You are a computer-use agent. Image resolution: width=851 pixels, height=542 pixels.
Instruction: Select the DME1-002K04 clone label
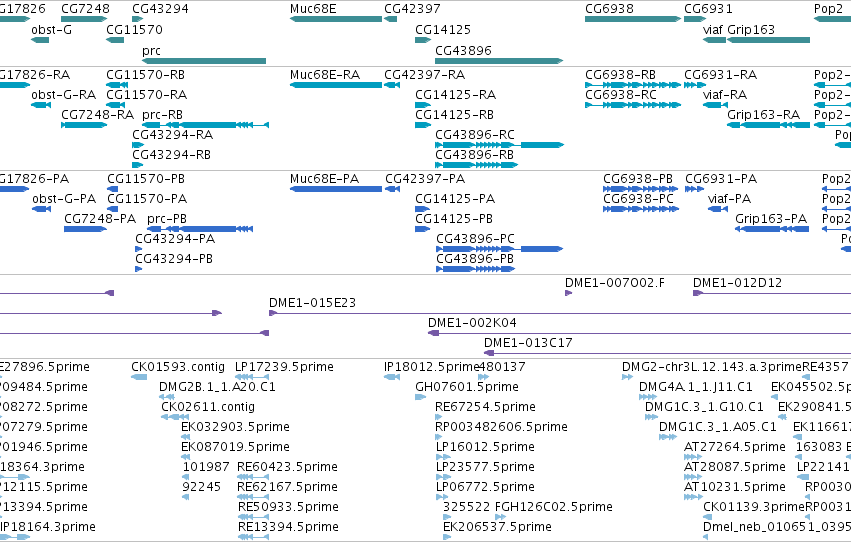tap(472, 323)
